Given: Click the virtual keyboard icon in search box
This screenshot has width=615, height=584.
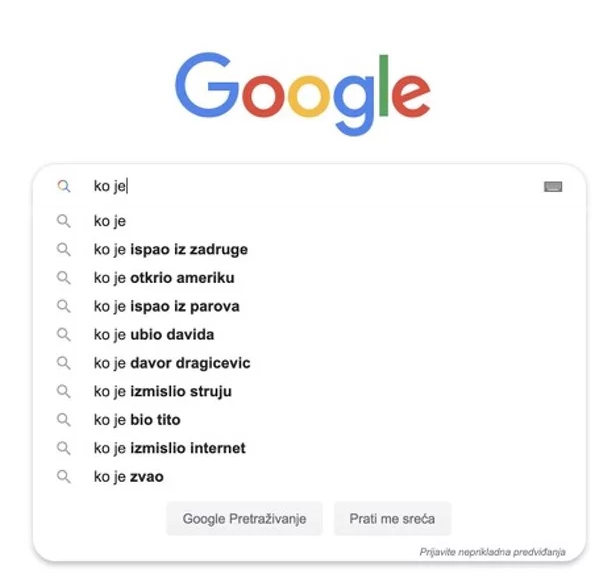Looking at the screenshot, I should [x=552, y=186].
